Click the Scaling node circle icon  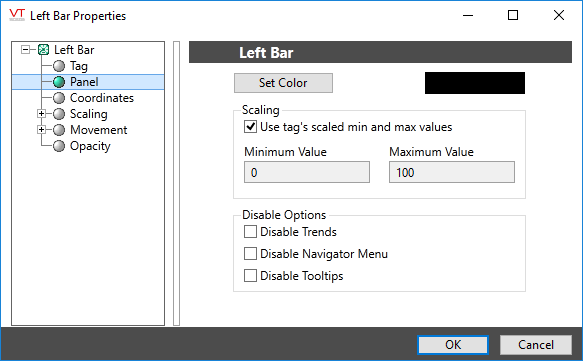pos(59,114)
